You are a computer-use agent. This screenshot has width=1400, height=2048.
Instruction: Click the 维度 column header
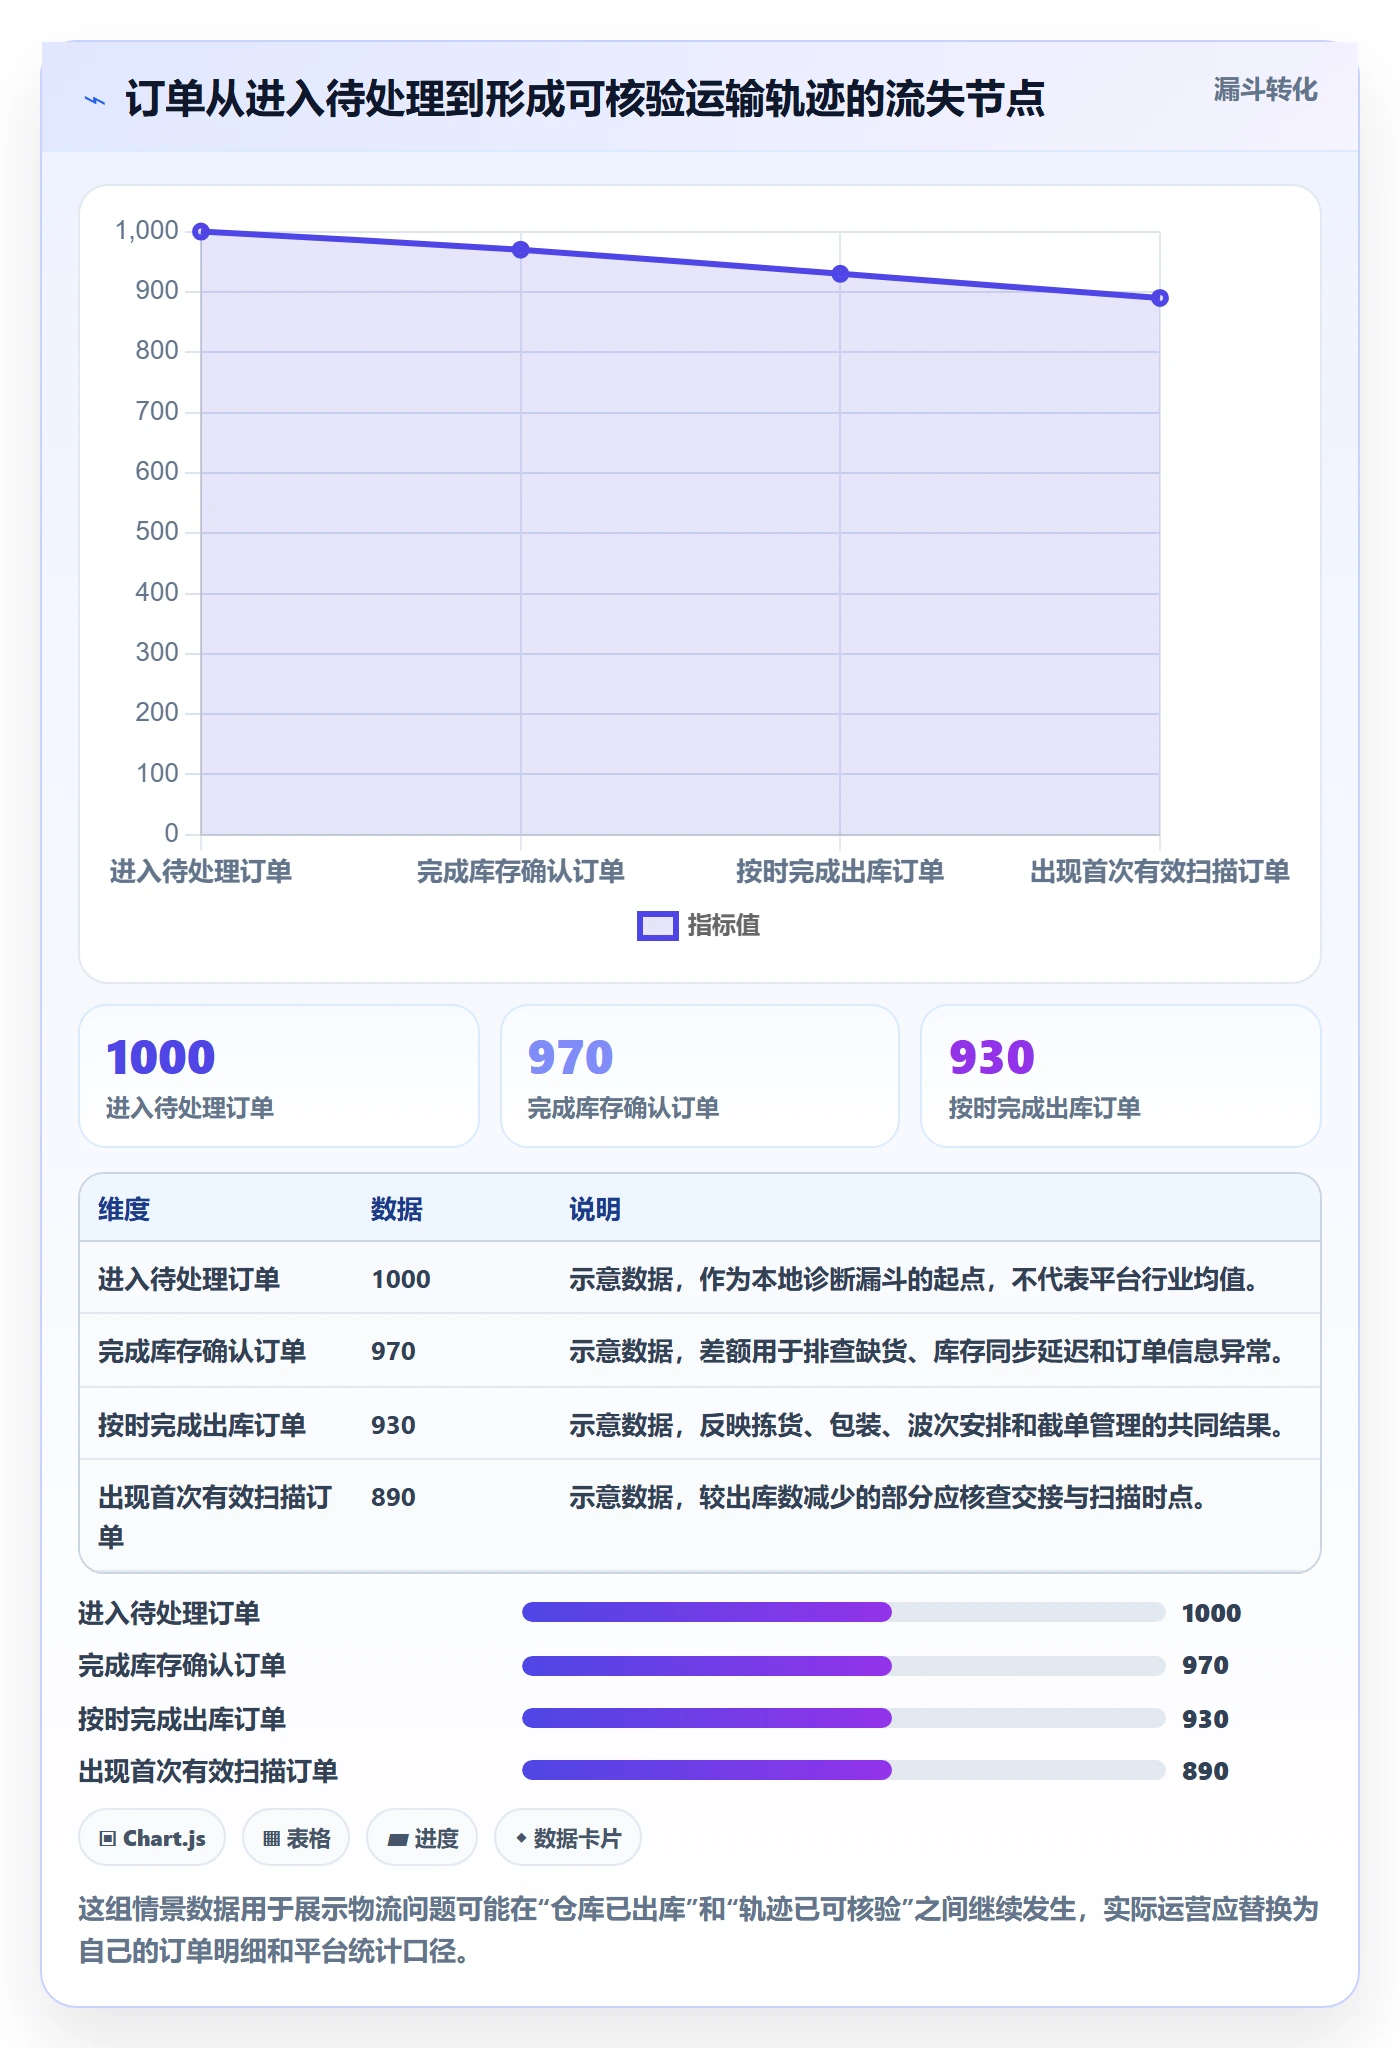coord(124,1209)
